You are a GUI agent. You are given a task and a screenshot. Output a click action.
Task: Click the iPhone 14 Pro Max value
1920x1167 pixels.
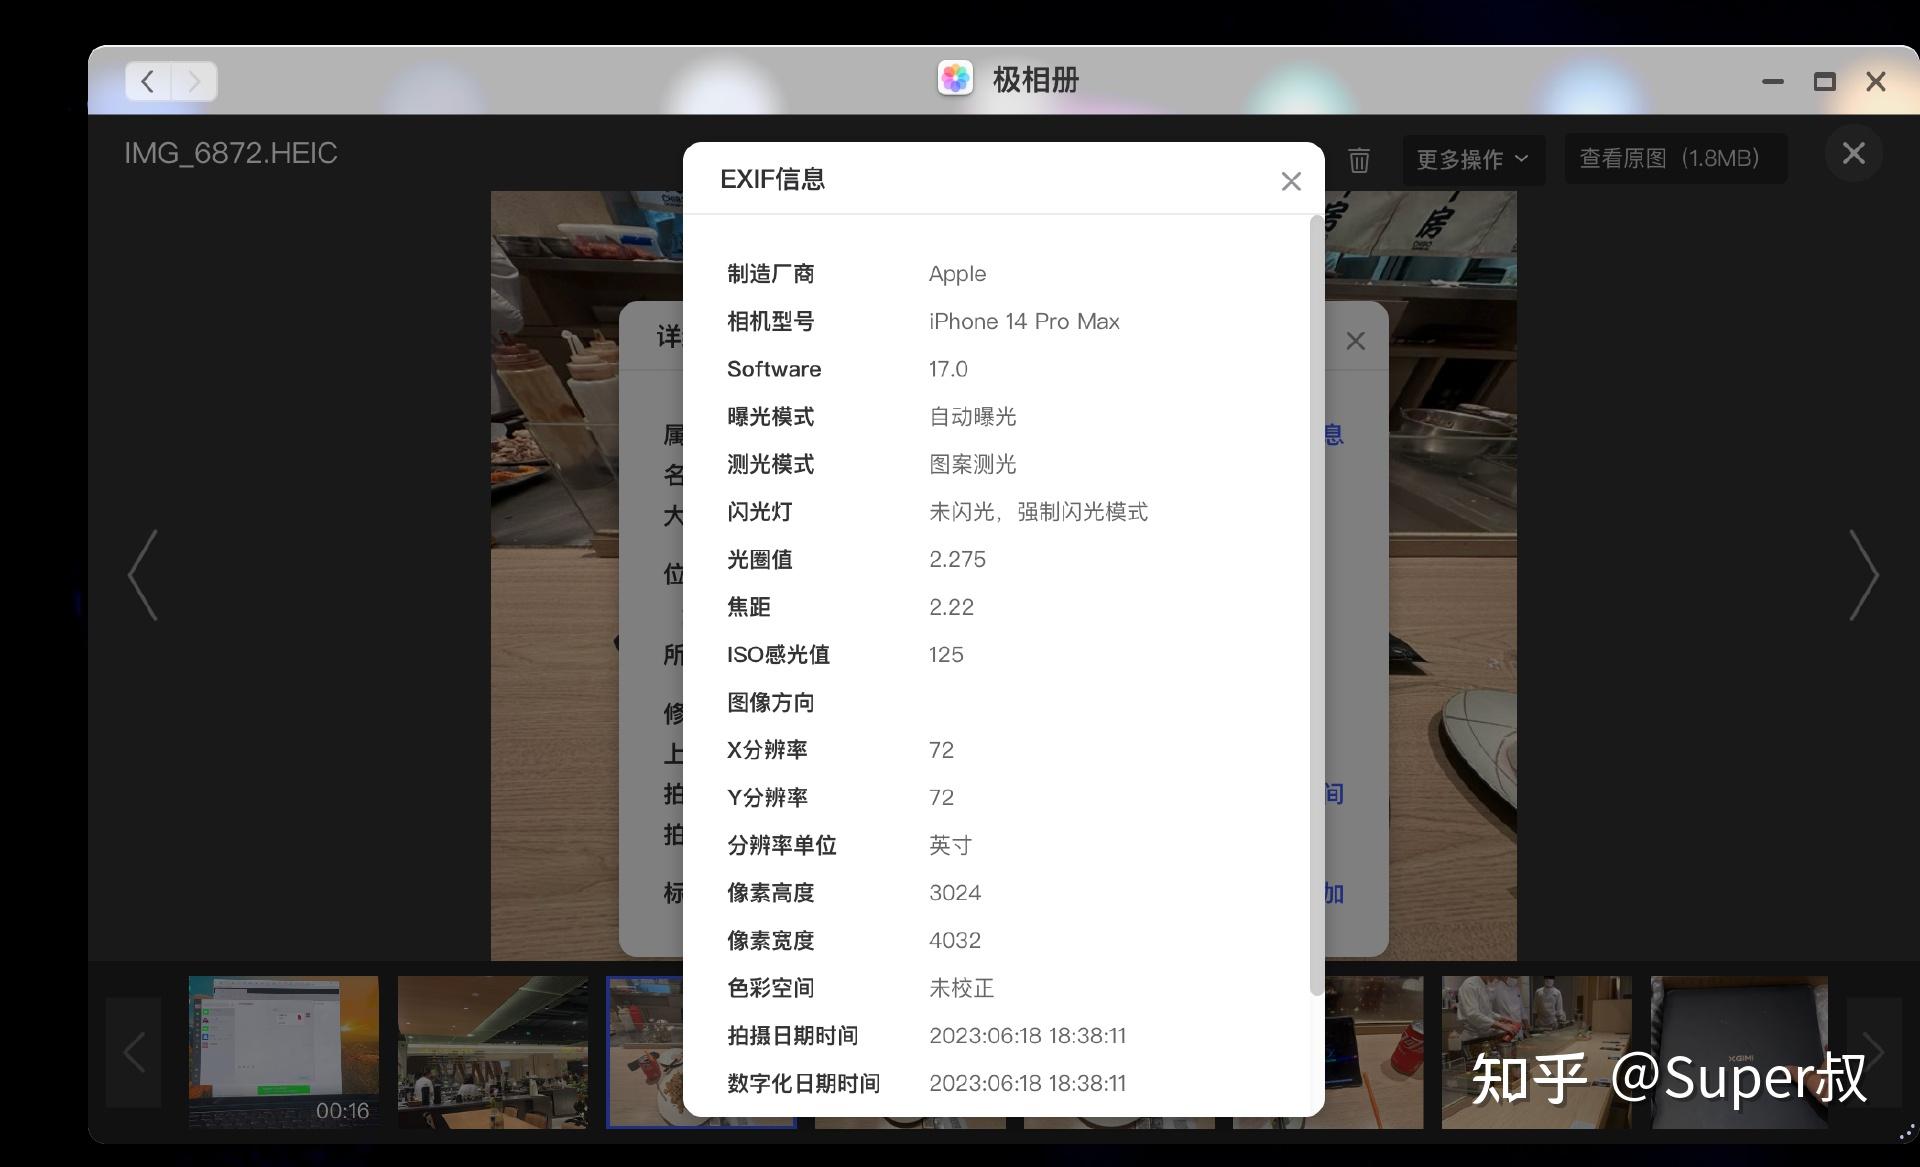pyautogui.click(x=1024, y=321)
